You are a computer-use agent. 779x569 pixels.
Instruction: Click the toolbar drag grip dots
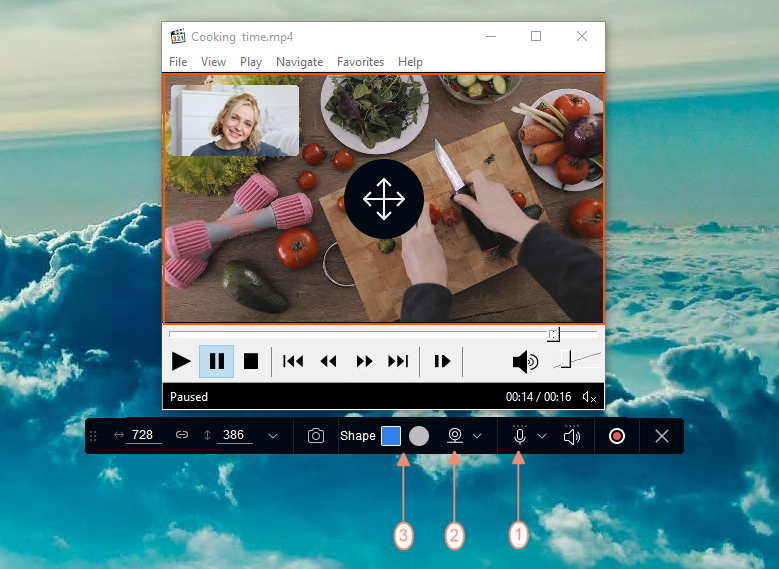tap(93, 436)
